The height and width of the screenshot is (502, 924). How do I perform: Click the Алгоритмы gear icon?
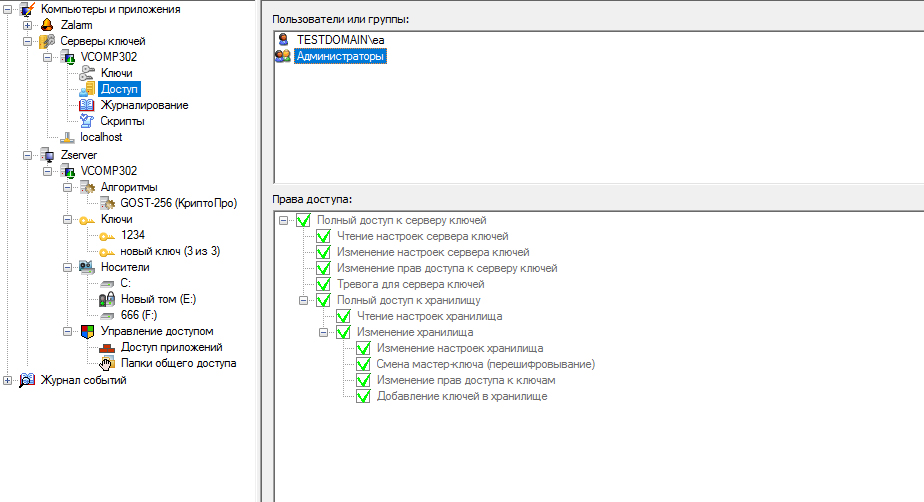(87, 187)
